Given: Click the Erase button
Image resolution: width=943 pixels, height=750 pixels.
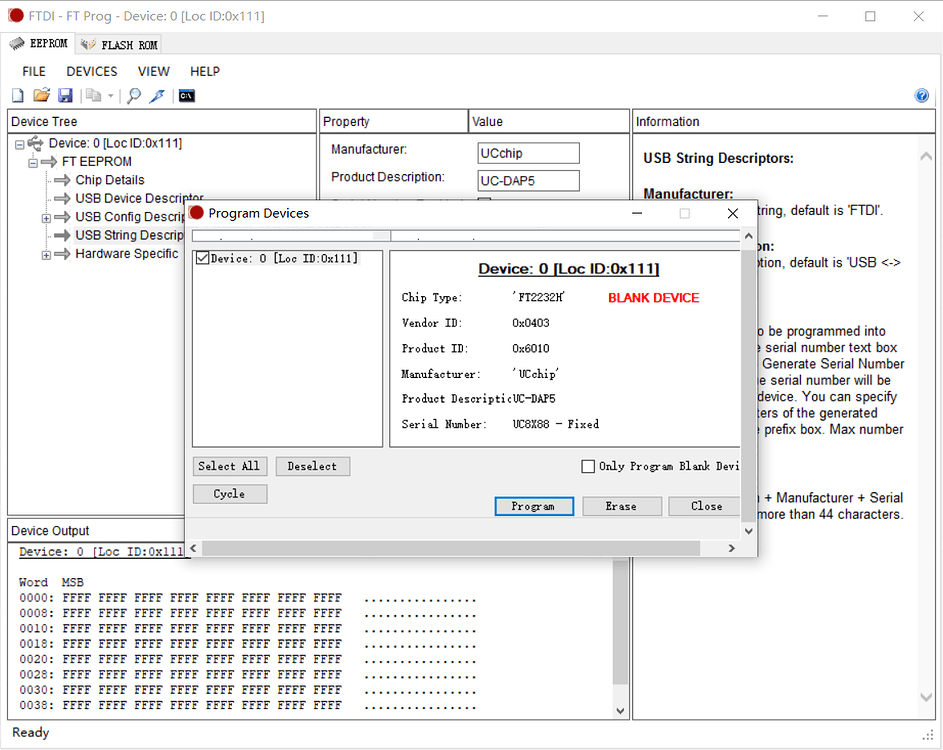Looking at the screenshot, I should coord(620,506).
